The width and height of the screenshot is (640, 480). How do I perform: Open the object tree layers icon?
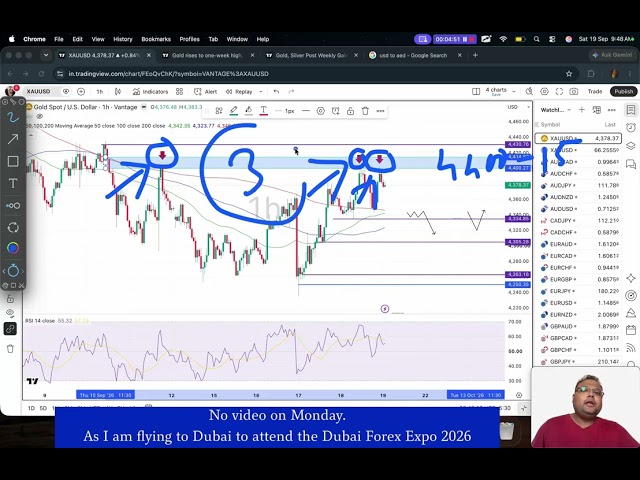[631, 146]
